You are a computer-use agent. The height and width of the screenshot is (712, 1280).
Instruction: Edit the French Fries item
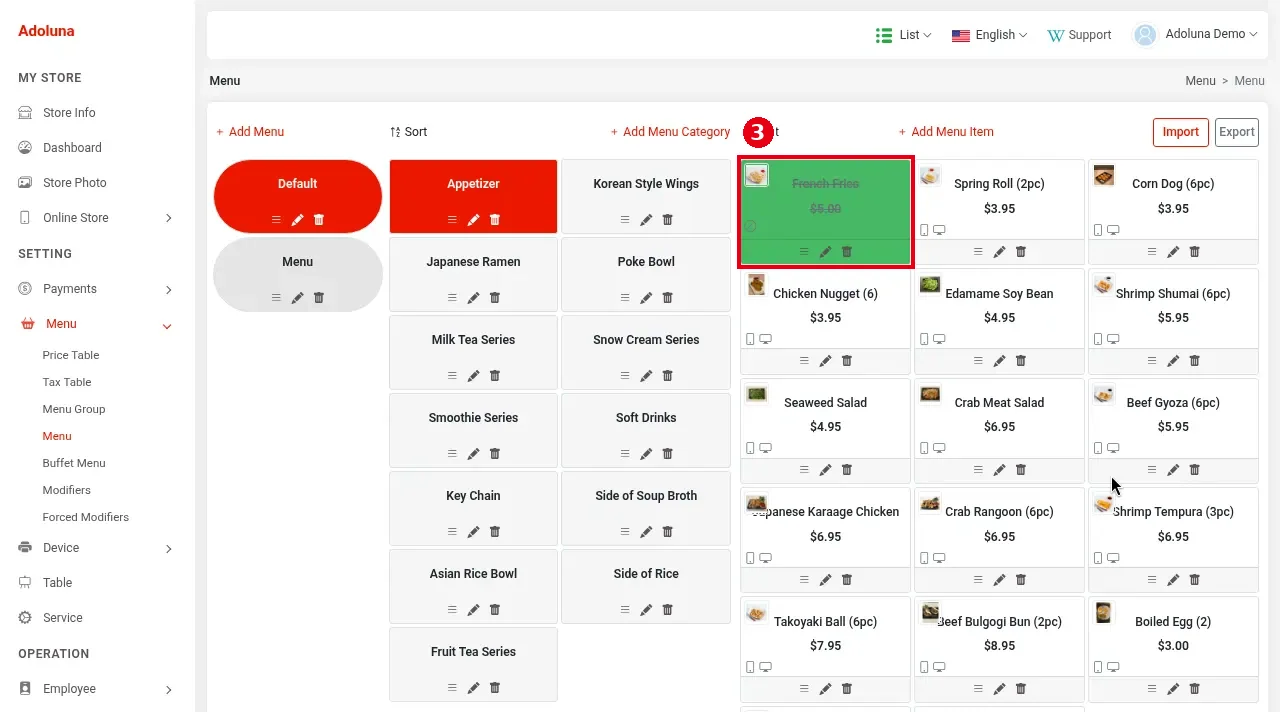(825, 252)
